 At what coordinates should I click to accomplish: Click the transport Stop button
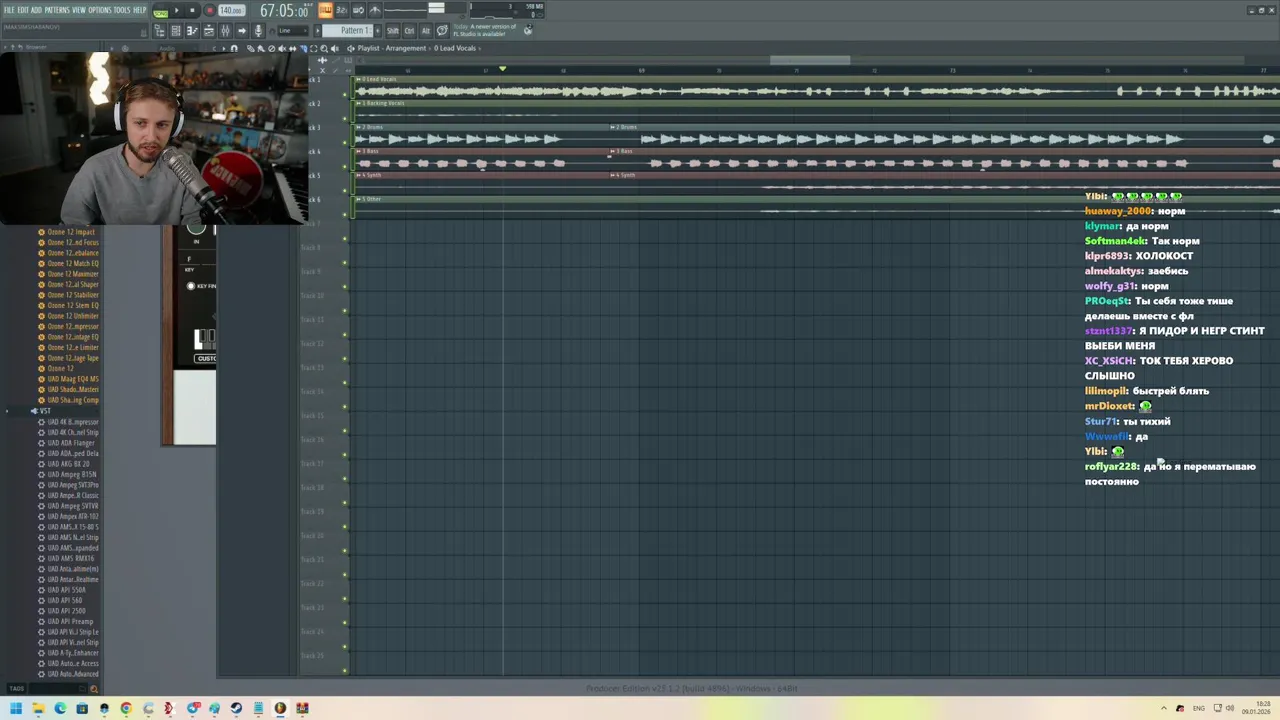click(192, 10)
